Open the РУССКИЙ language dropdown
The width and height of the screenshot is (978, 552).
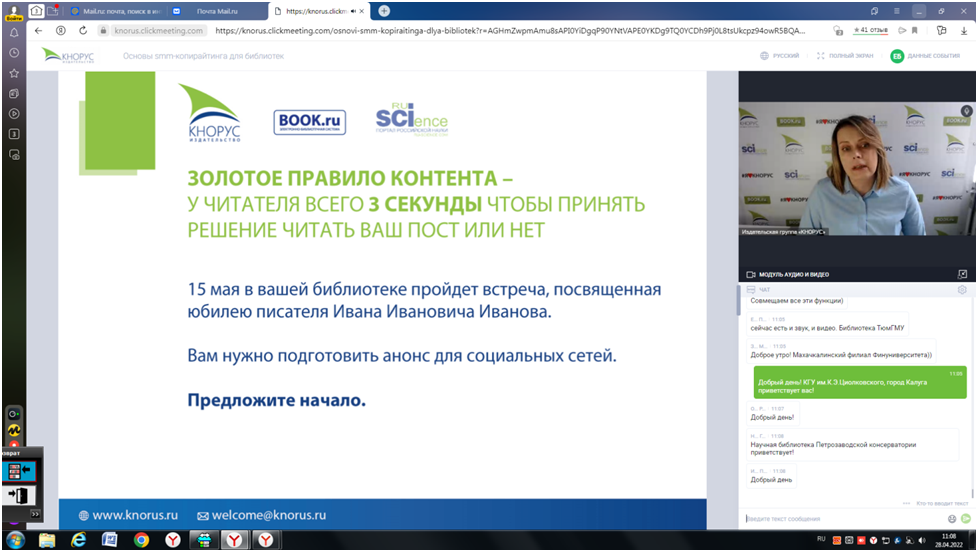tap(779, 56)
